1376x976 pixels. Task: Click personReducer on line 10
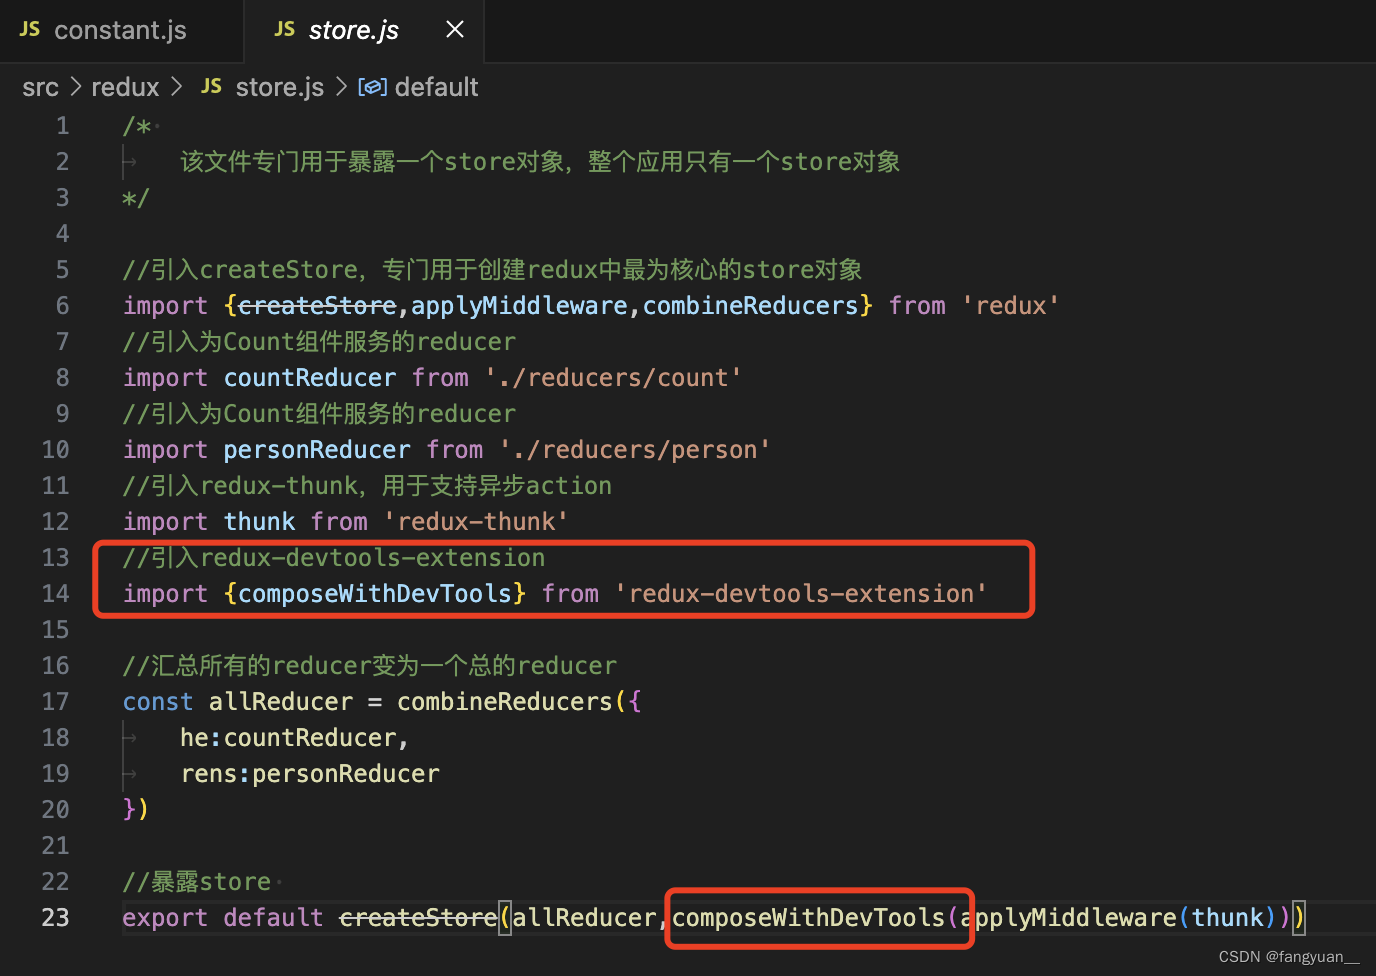(317, 450)
